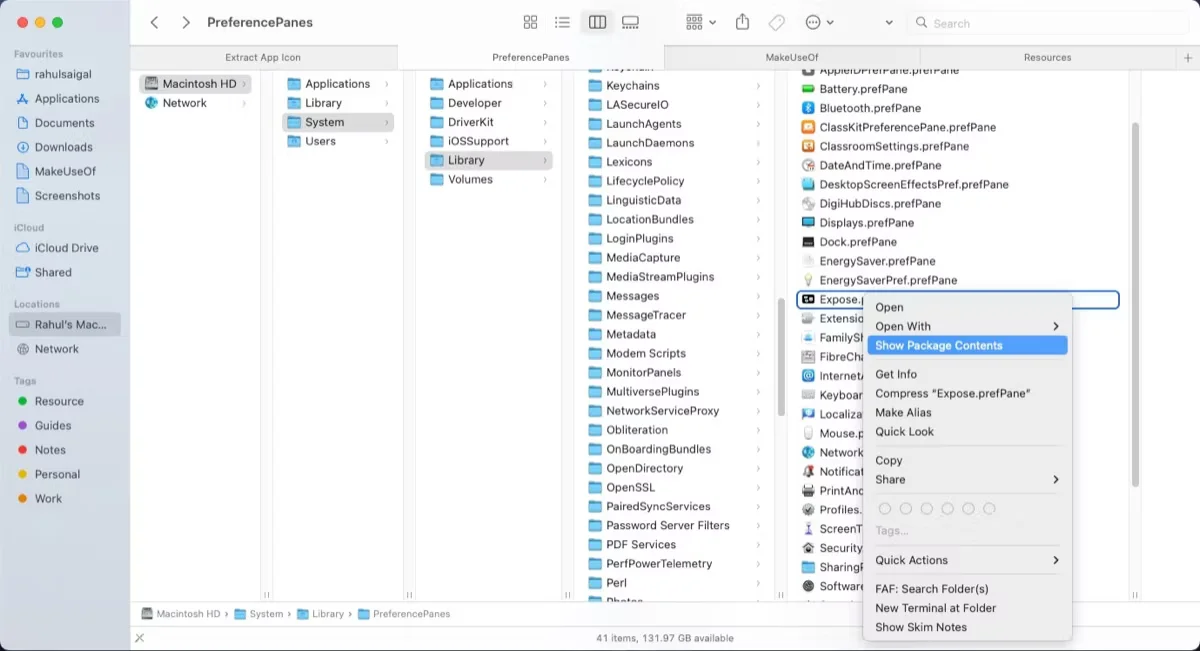The height and width of the screenshot is (651, 1200).
Task: Click the Edit Tags toolbar icon
Action: click(776, 22)
